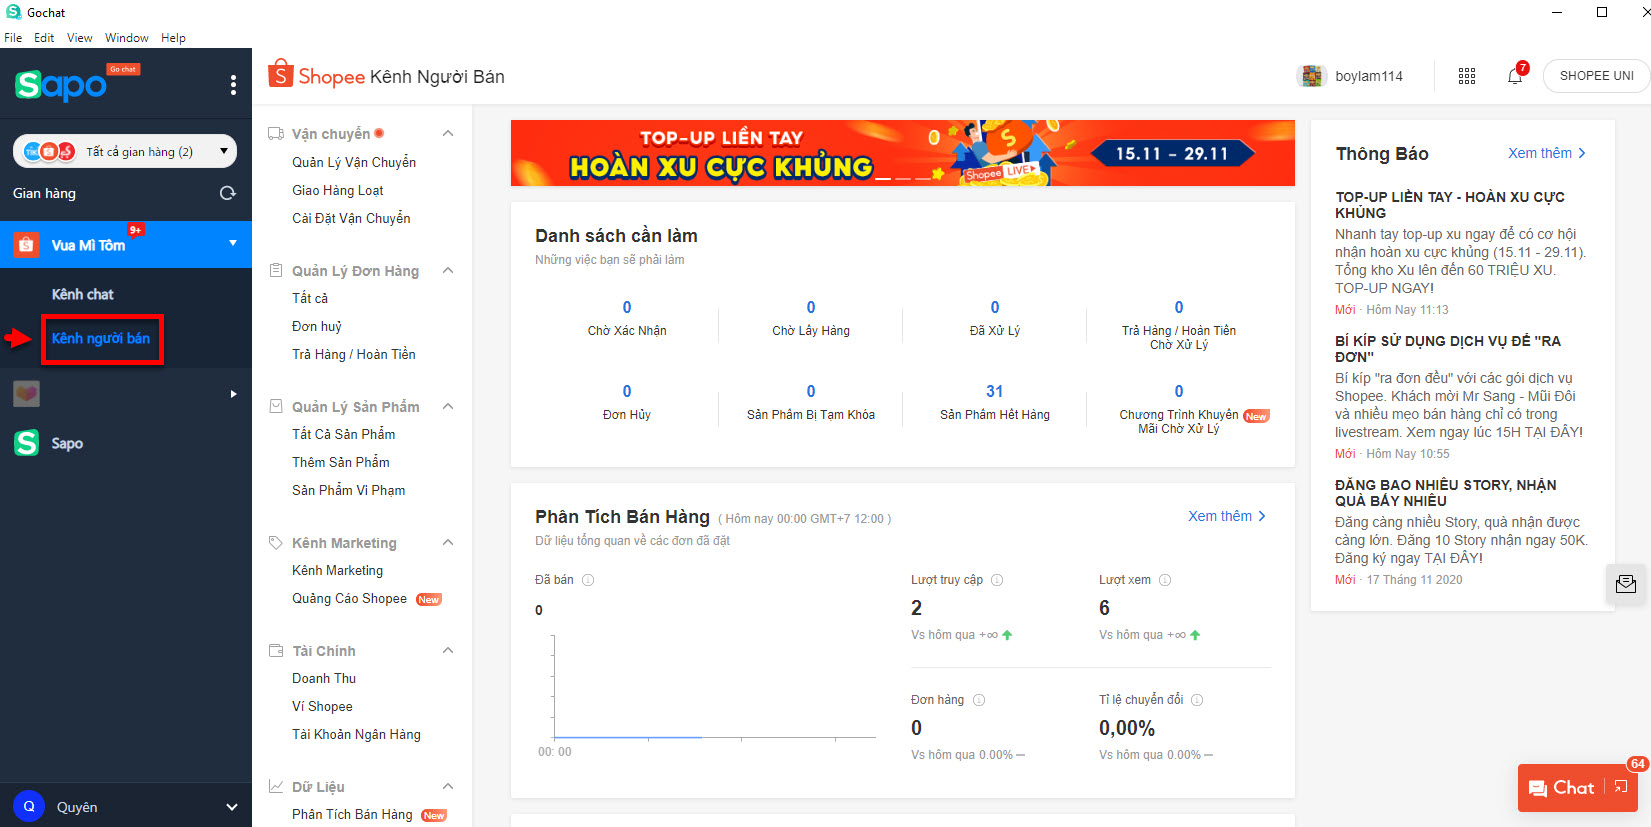Show info tooltip for Lượt xem

[1165, 580]
